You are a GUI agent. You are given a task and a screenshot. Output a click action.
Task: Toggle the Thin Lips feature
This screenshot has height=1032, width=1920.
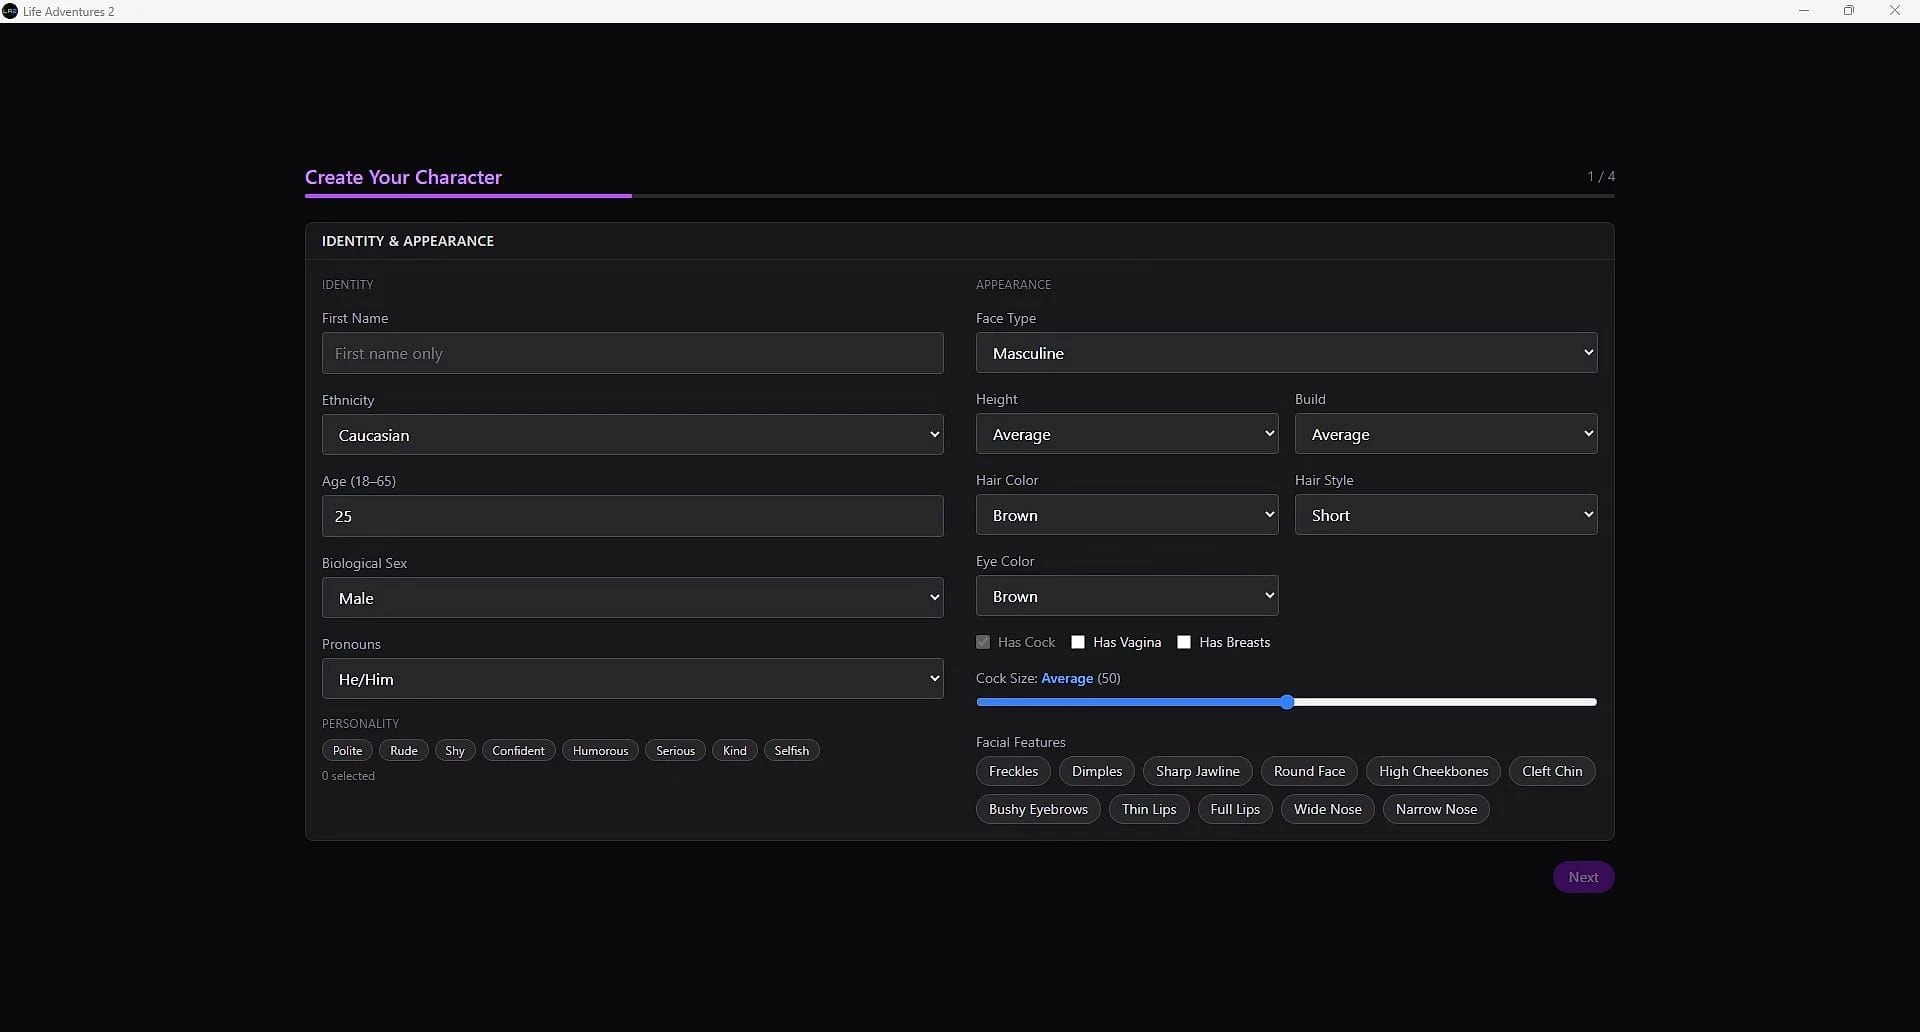coord(1149,809)
